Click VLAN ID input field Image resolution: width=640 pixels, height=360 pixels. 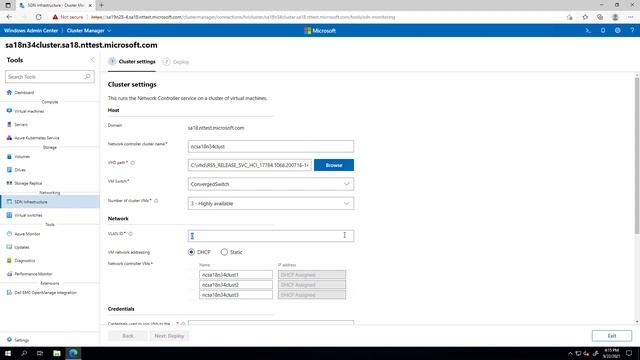click(x=271, y=236)
